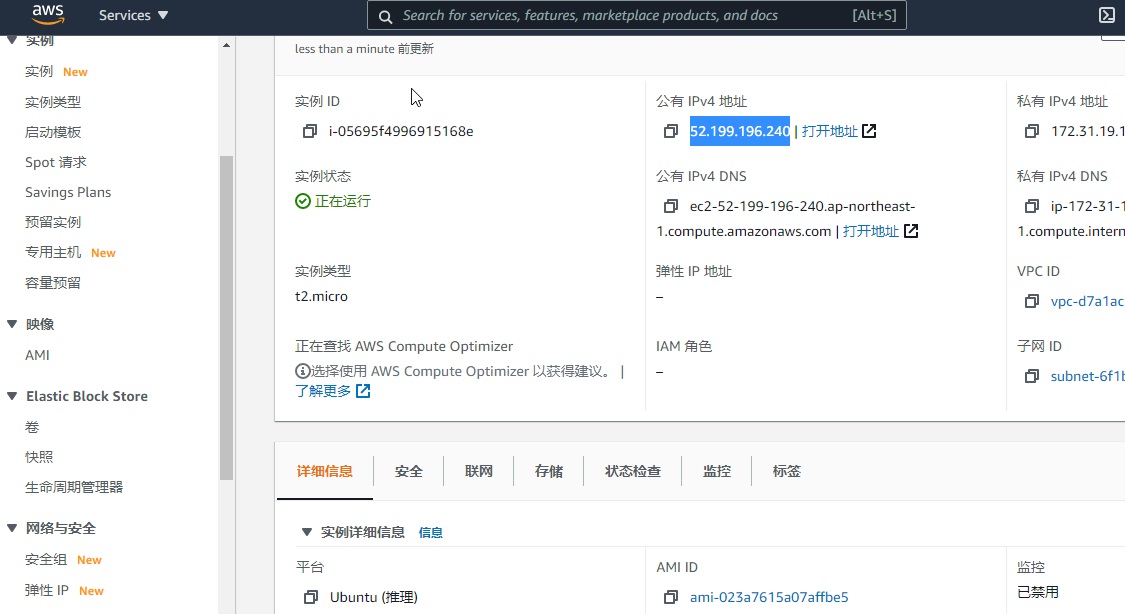Copy the AMI ID

click(x=671, y=597)
